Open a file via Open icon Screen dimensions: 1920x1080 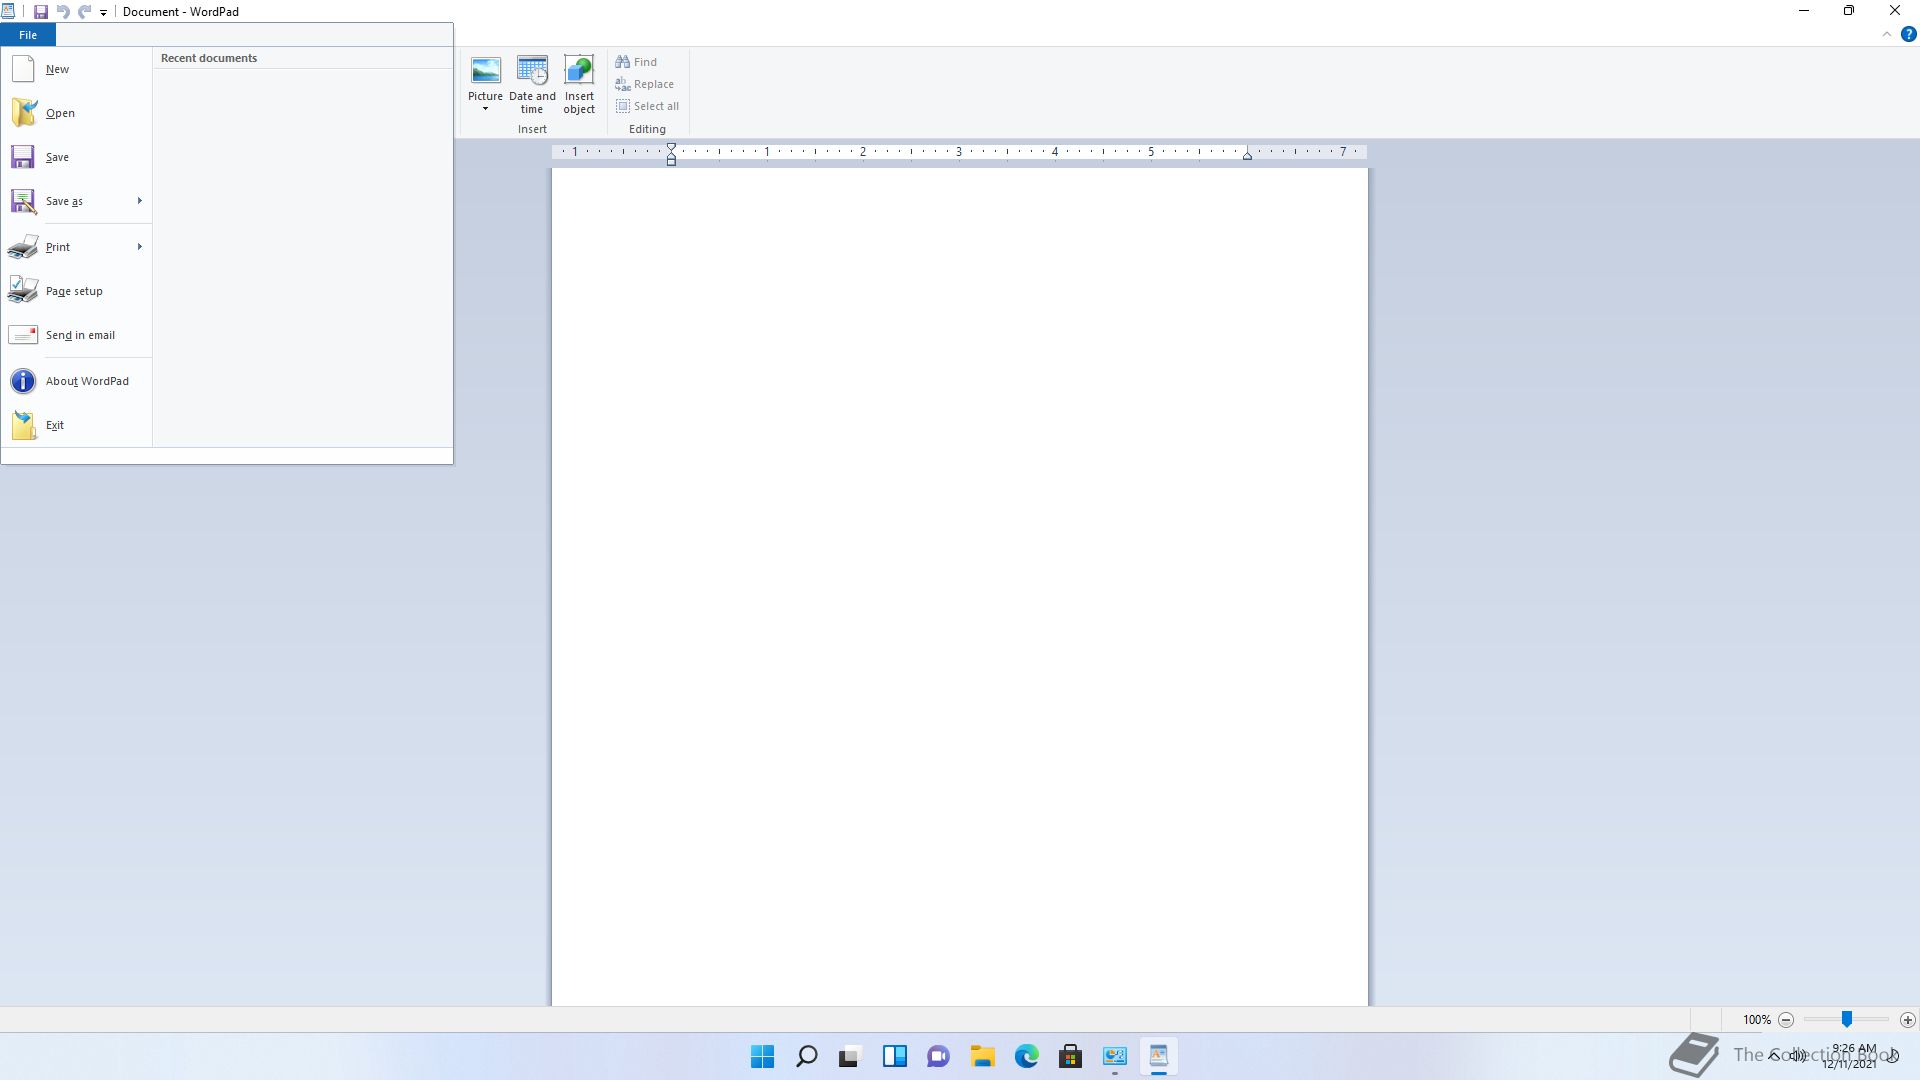click(x=23, y=113)
